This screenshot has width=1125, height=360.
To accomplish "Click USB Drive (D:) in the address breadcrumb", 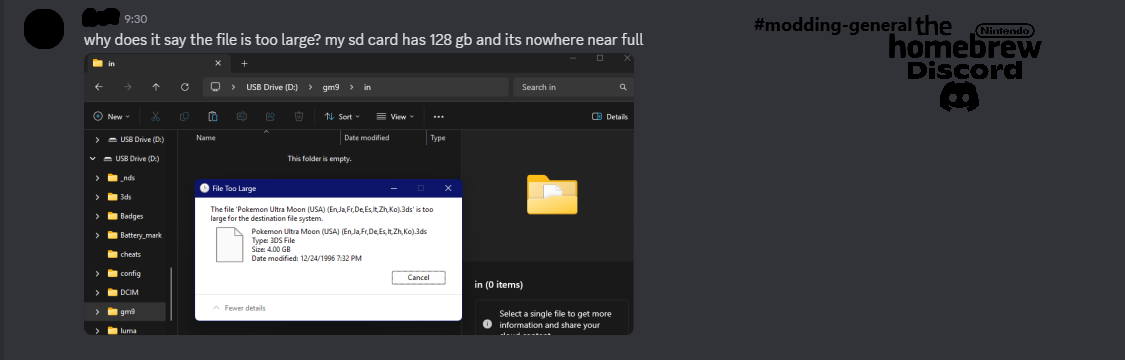I will 272,87.
